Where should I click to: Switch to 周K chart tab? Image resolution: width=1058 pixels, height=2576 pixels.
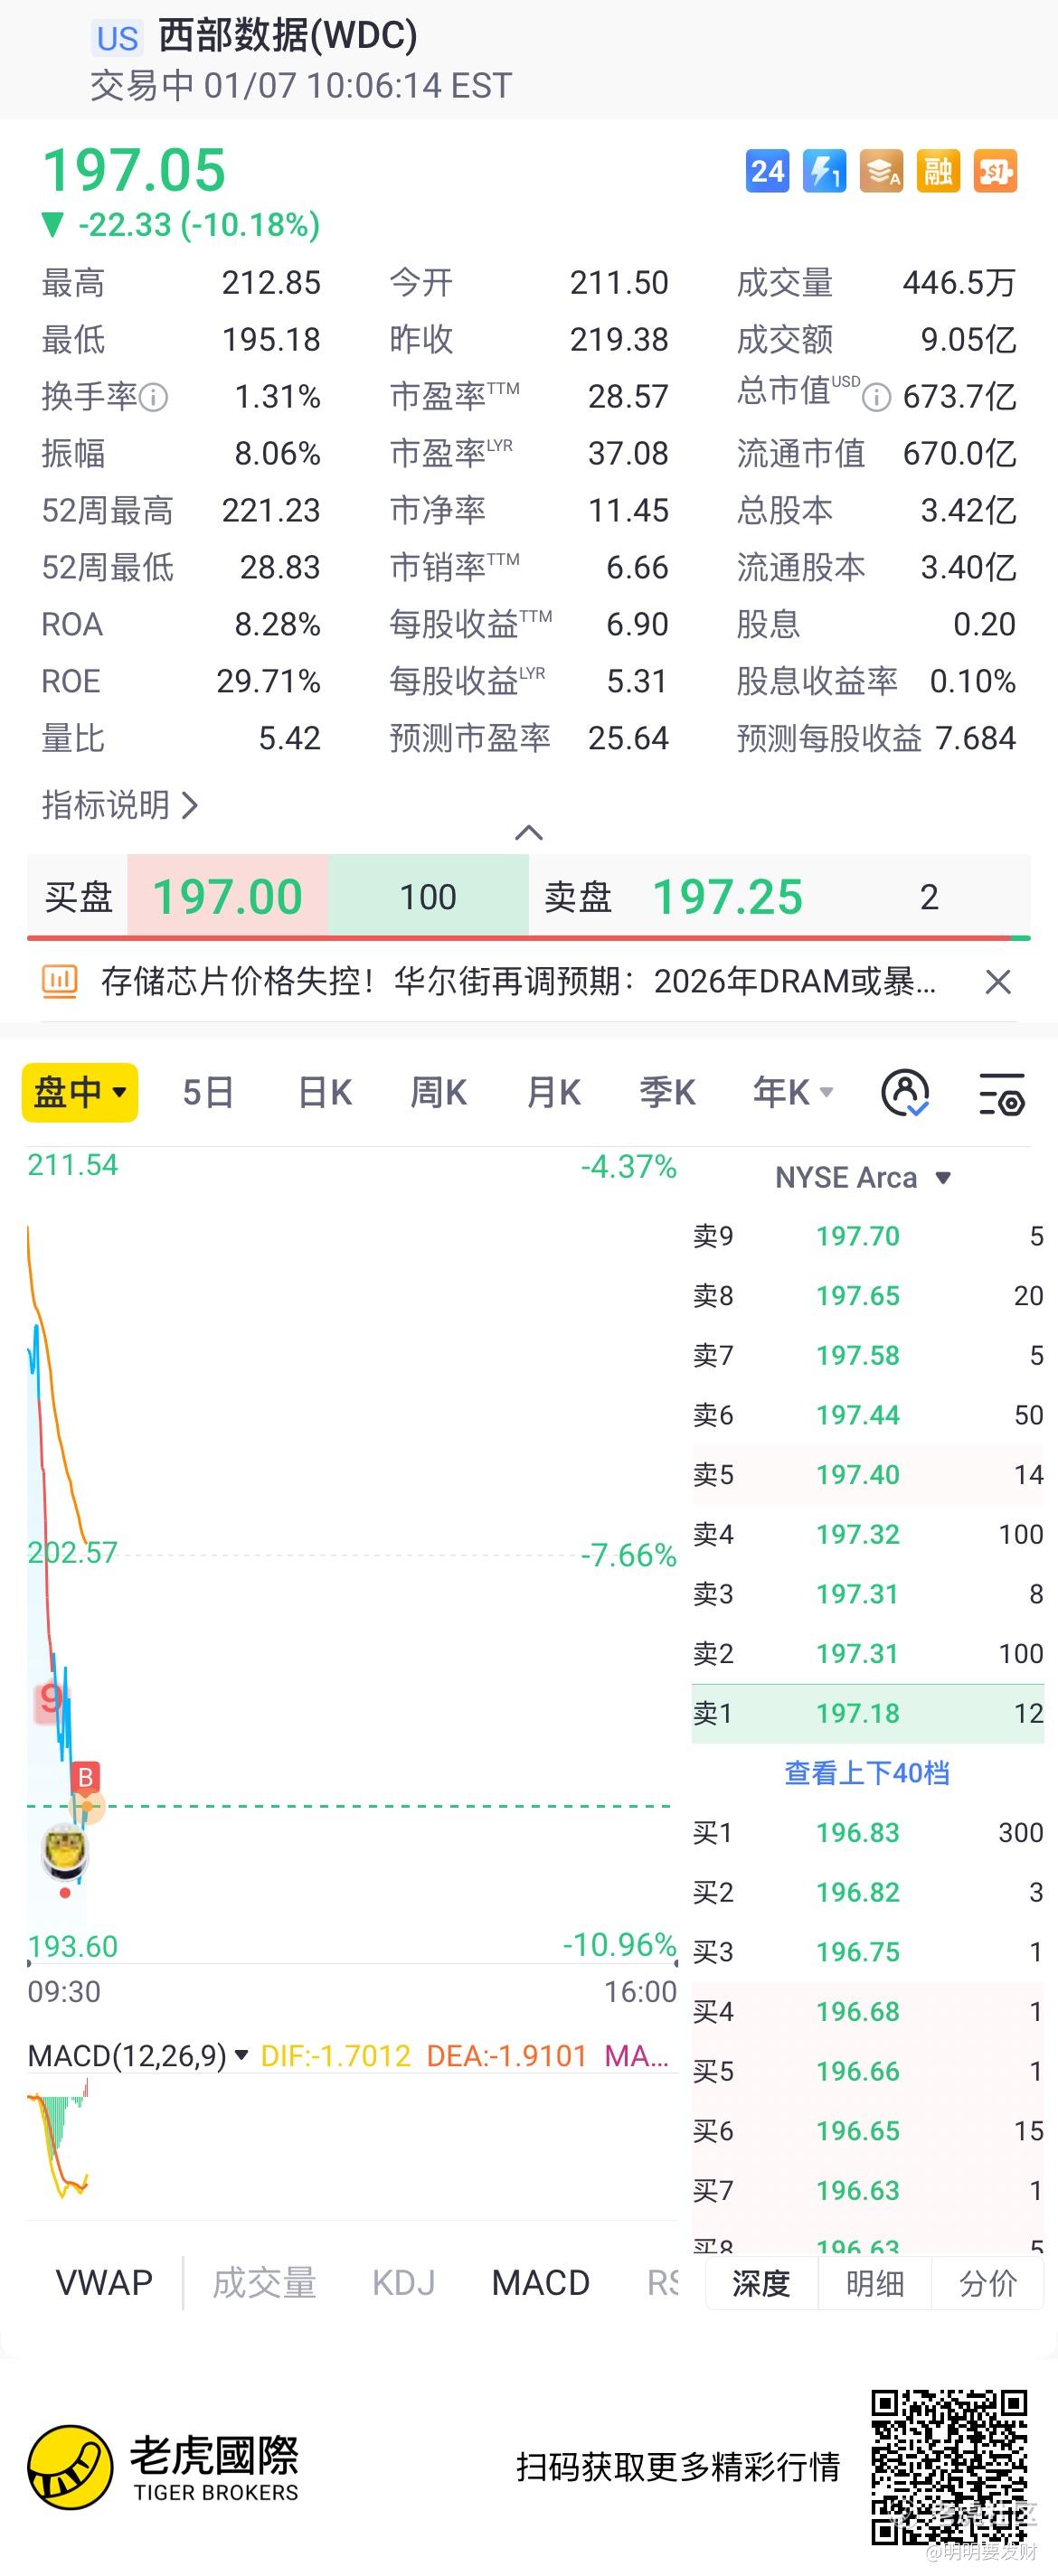point(438,1092)
